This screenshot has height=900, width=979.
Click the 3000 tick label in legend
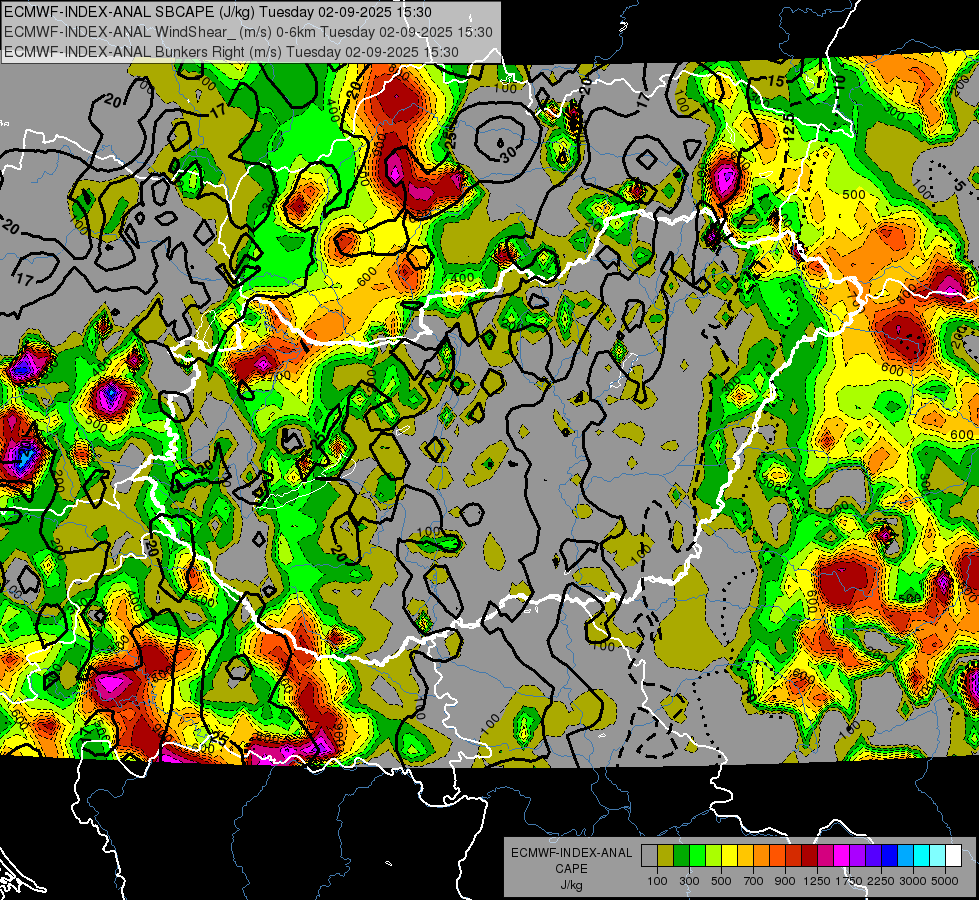click(913, 881)
